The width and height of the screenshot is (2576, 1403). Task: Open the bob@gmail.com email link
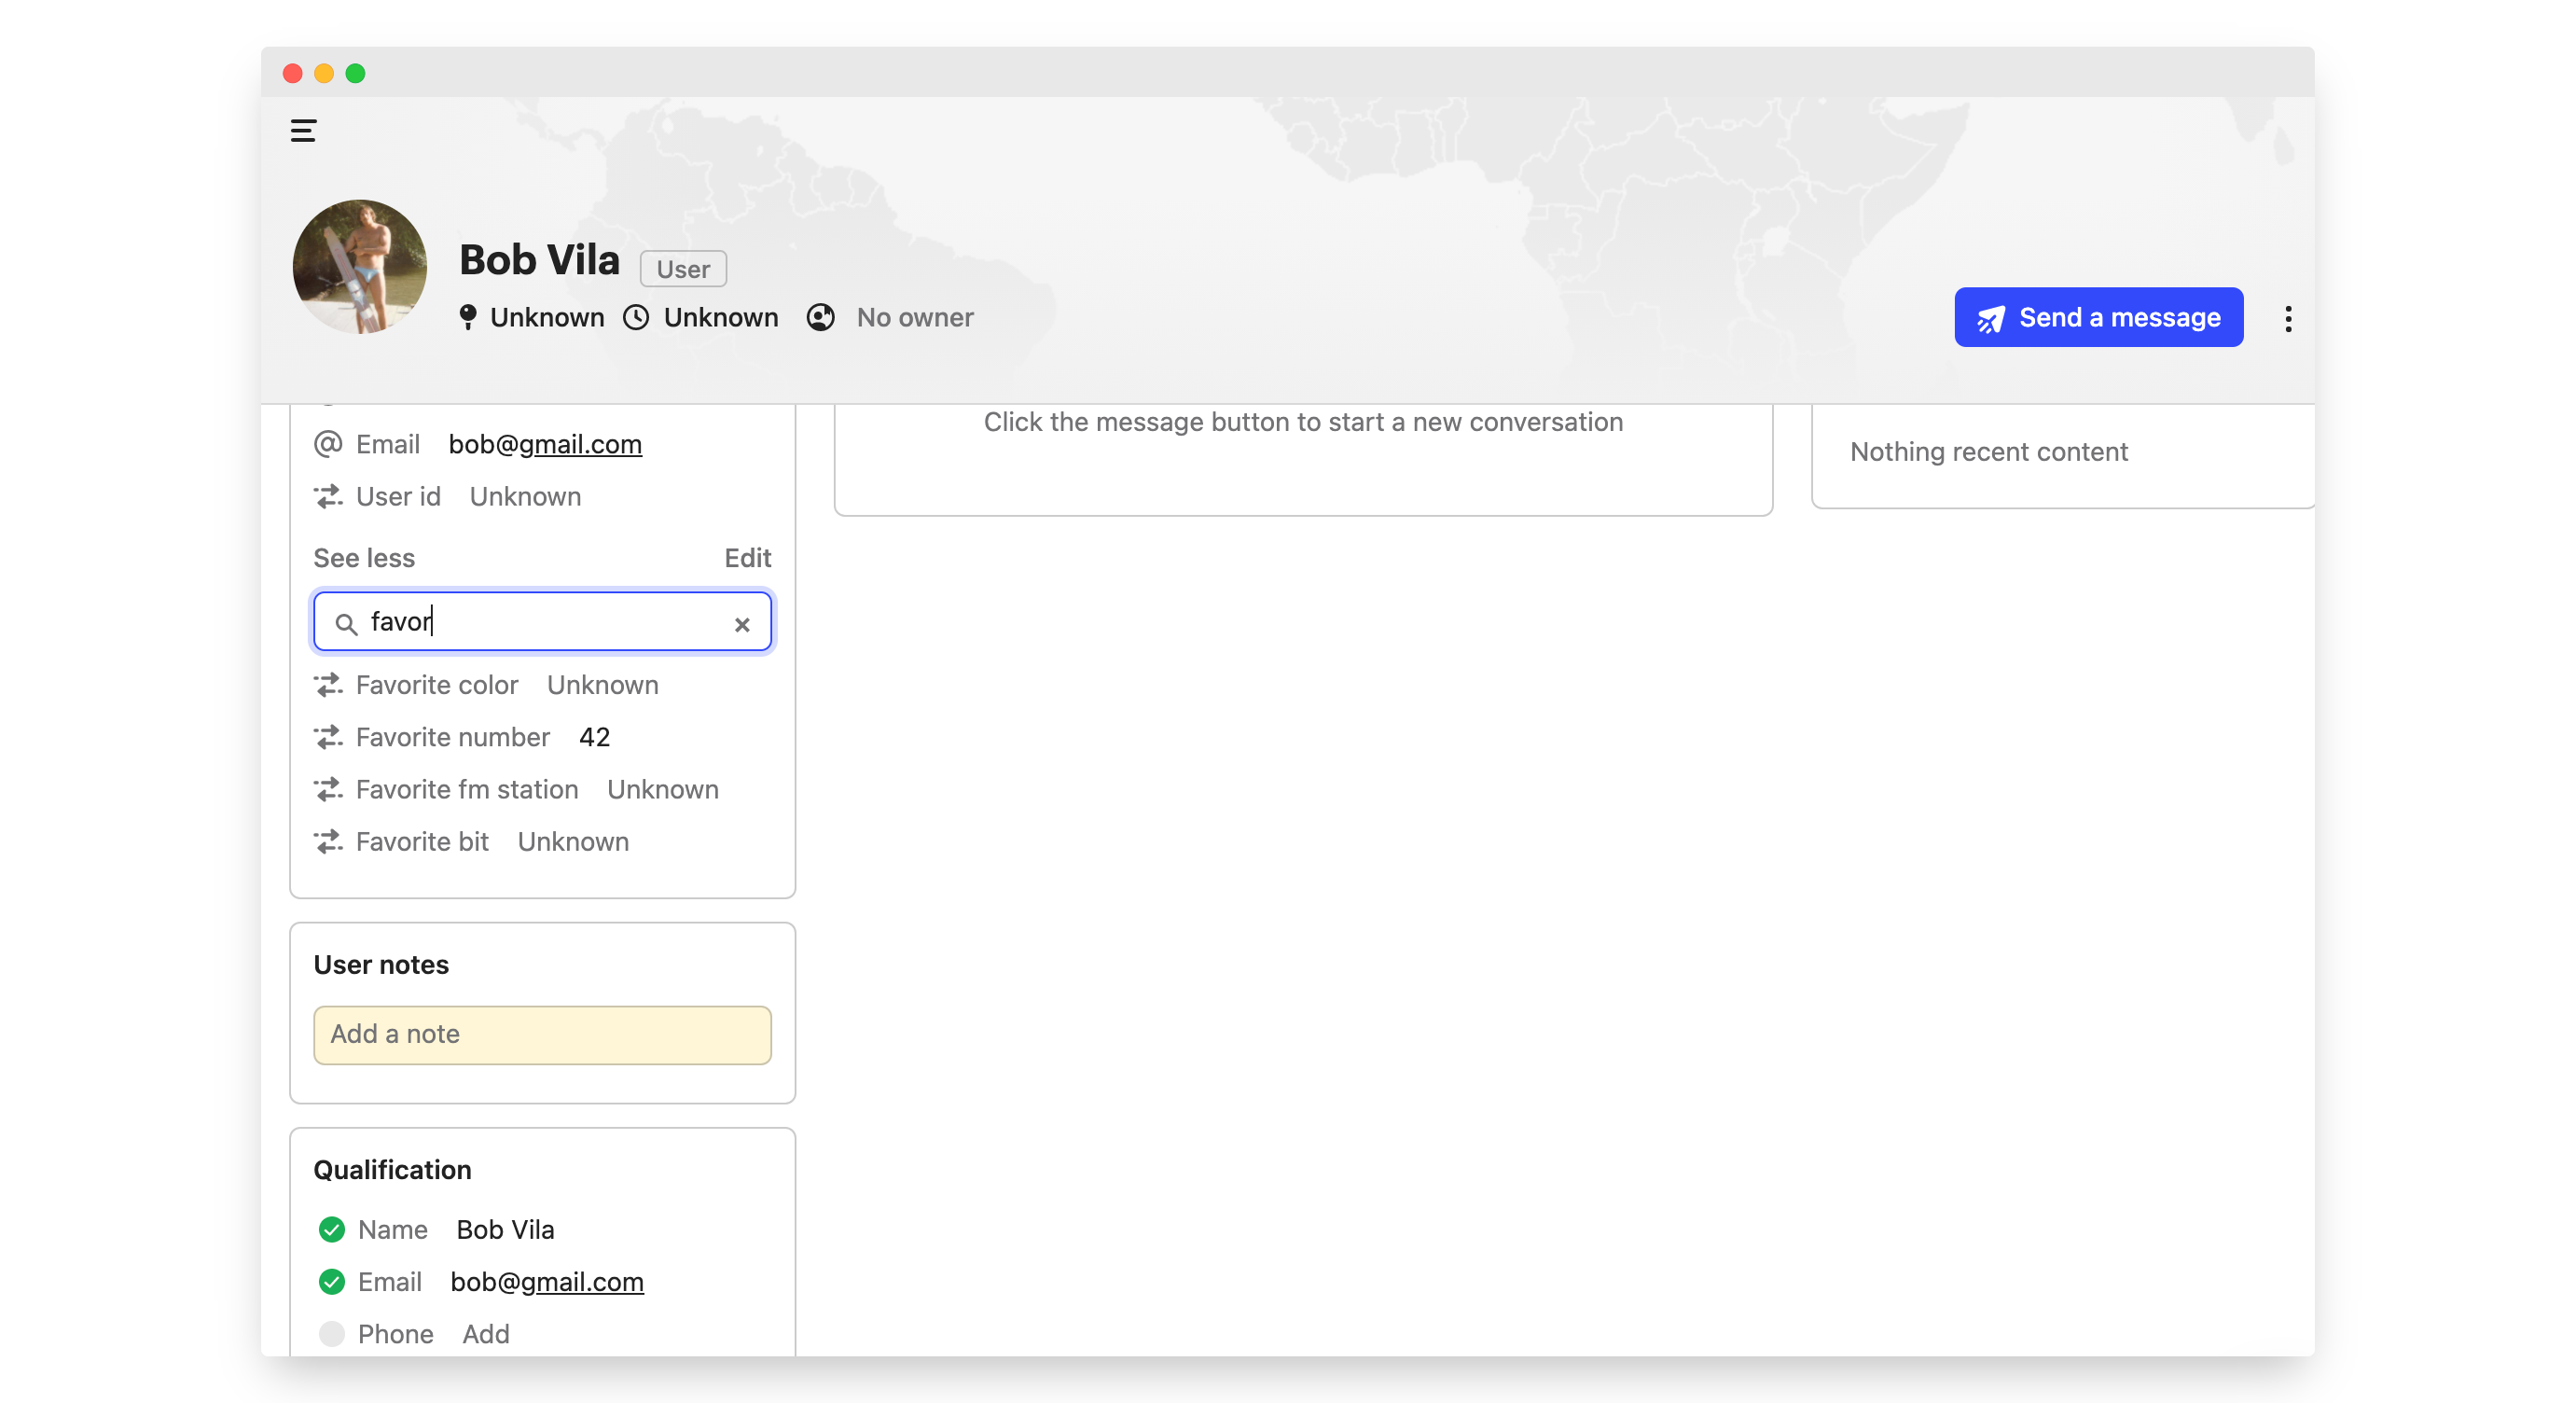point(545,444)
